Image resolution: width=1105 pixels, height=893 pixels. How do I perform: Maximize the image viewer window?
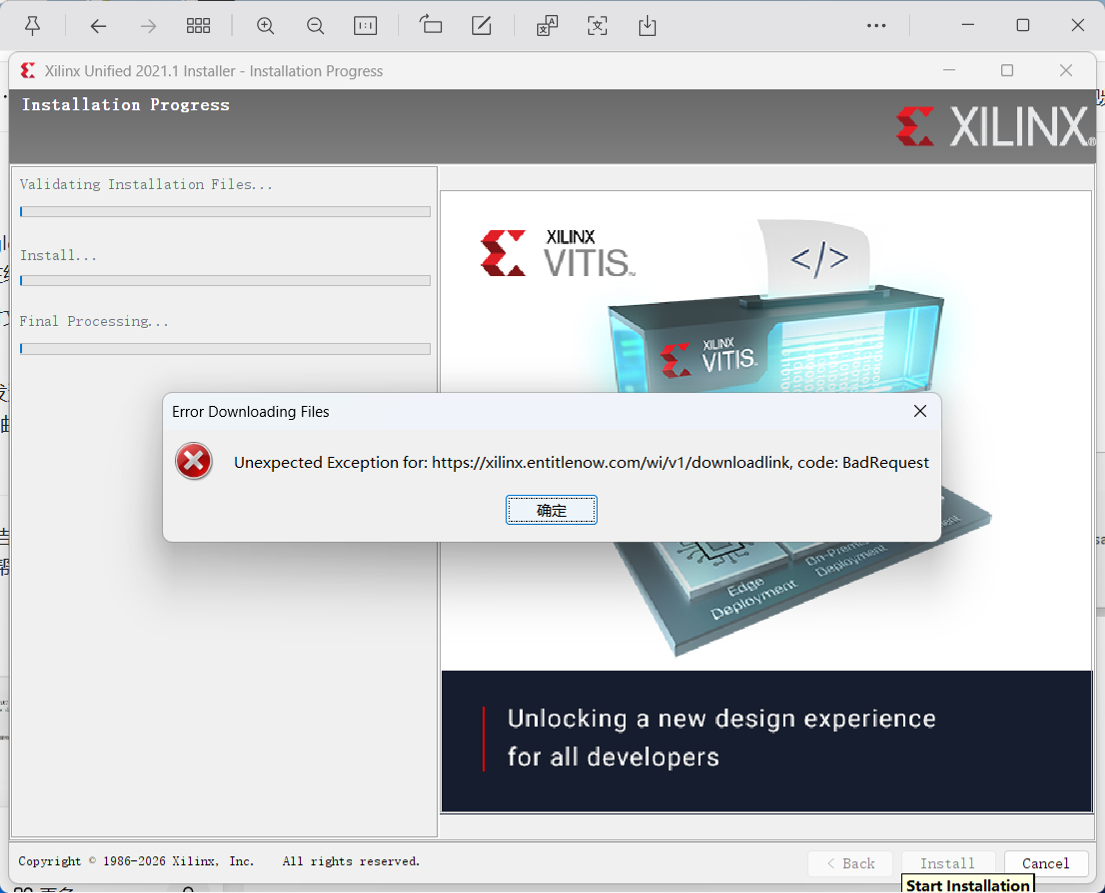point(1023,25)
